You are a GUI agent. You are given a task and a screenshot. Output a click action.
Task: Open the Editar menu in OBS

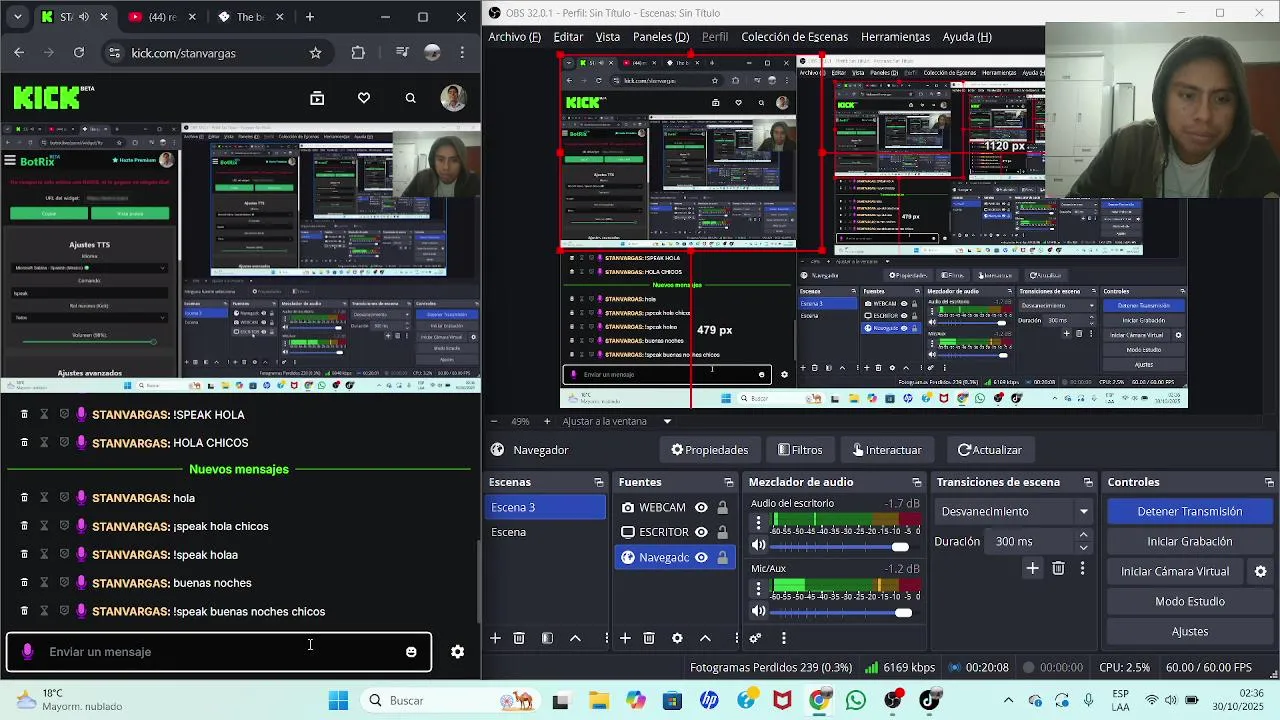click(x=568, y=37)
